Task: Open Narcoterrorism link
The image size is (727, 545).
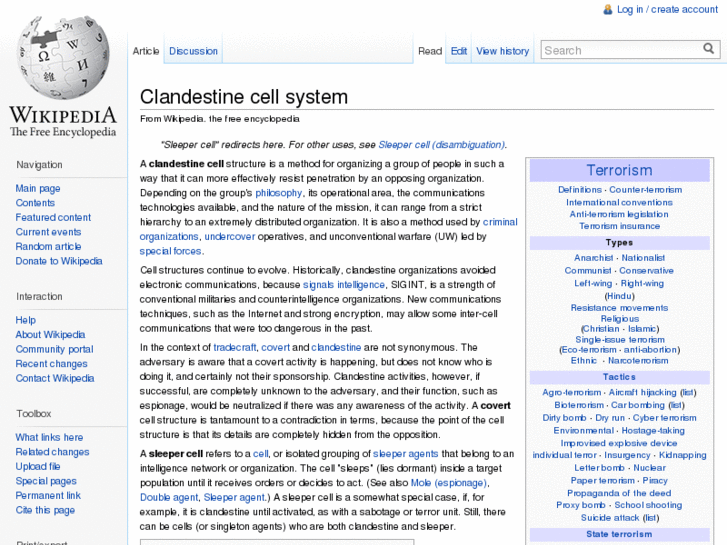Action: click(638, 360)
